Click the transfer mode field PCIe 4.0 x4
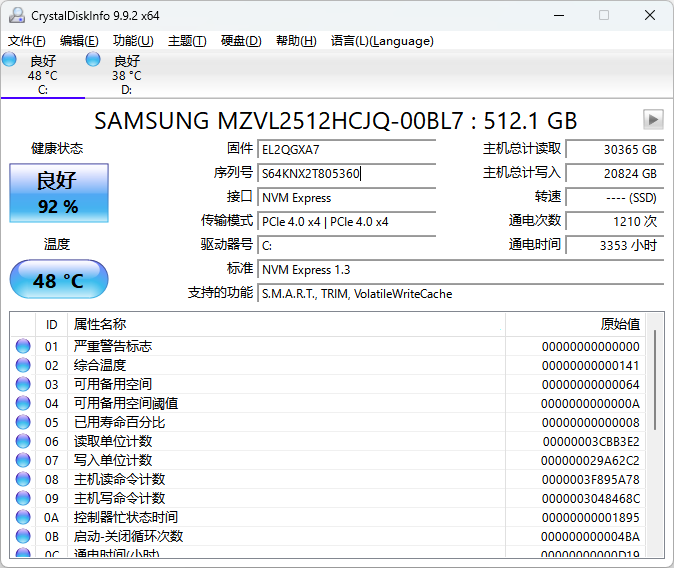The height and width of the screenshot is (568, 674). [x=346, y=222]
